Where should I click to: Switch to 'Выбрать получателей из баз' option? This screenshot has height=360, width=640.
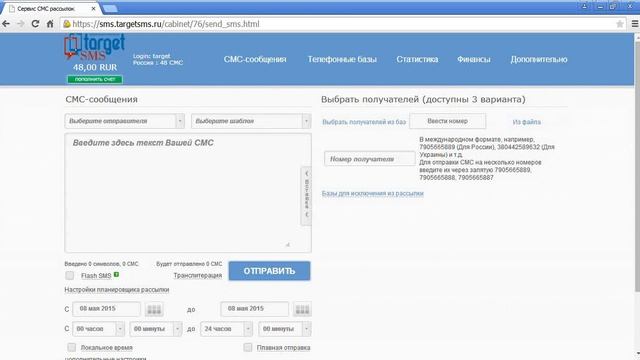coord(364,122)
